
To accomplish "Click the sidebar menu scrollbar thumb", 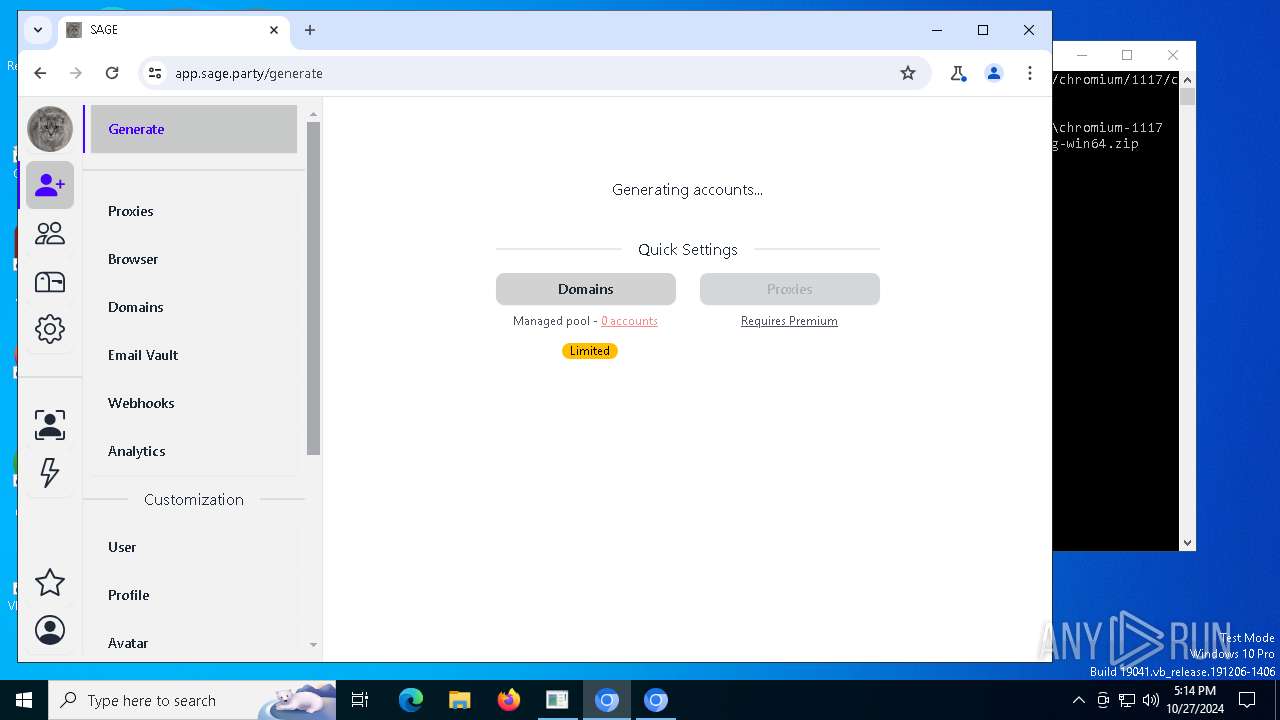I will click(x=313, y=288).
